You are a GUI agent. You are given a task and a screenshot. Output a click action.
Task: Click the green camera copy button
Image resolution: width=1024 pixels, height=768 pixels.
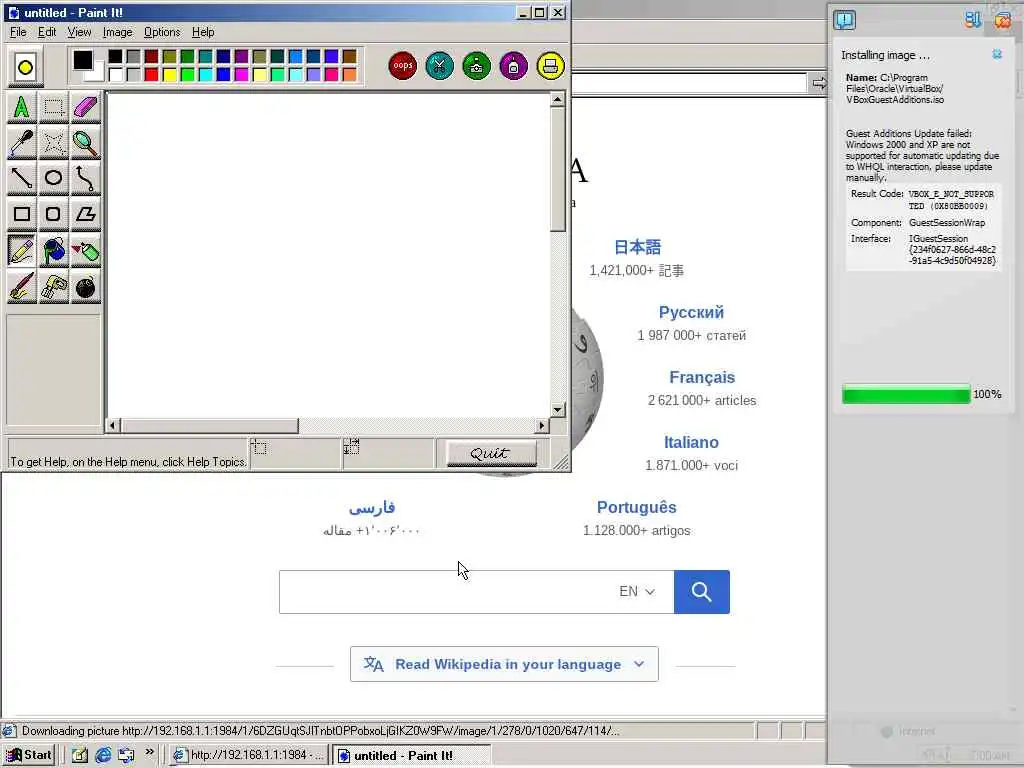477,65
